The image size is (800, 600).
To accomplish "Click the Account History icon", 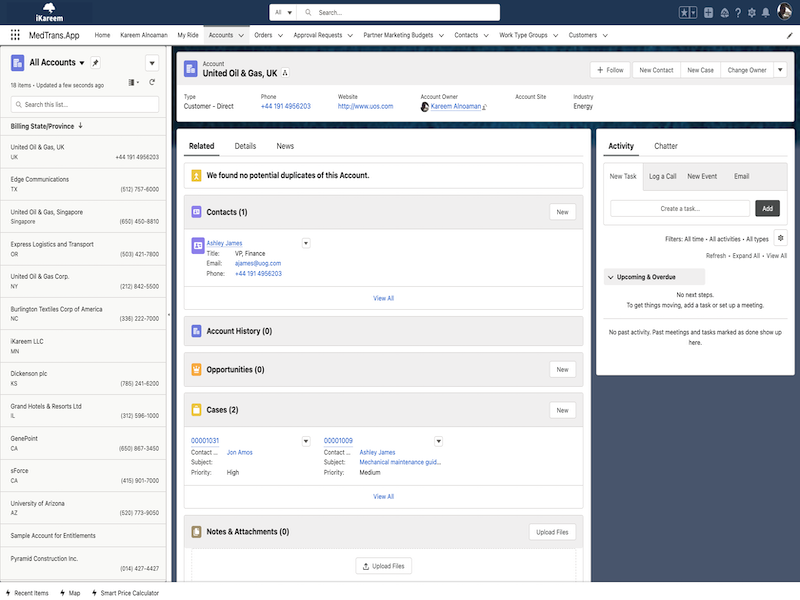I will click(196, 331).
